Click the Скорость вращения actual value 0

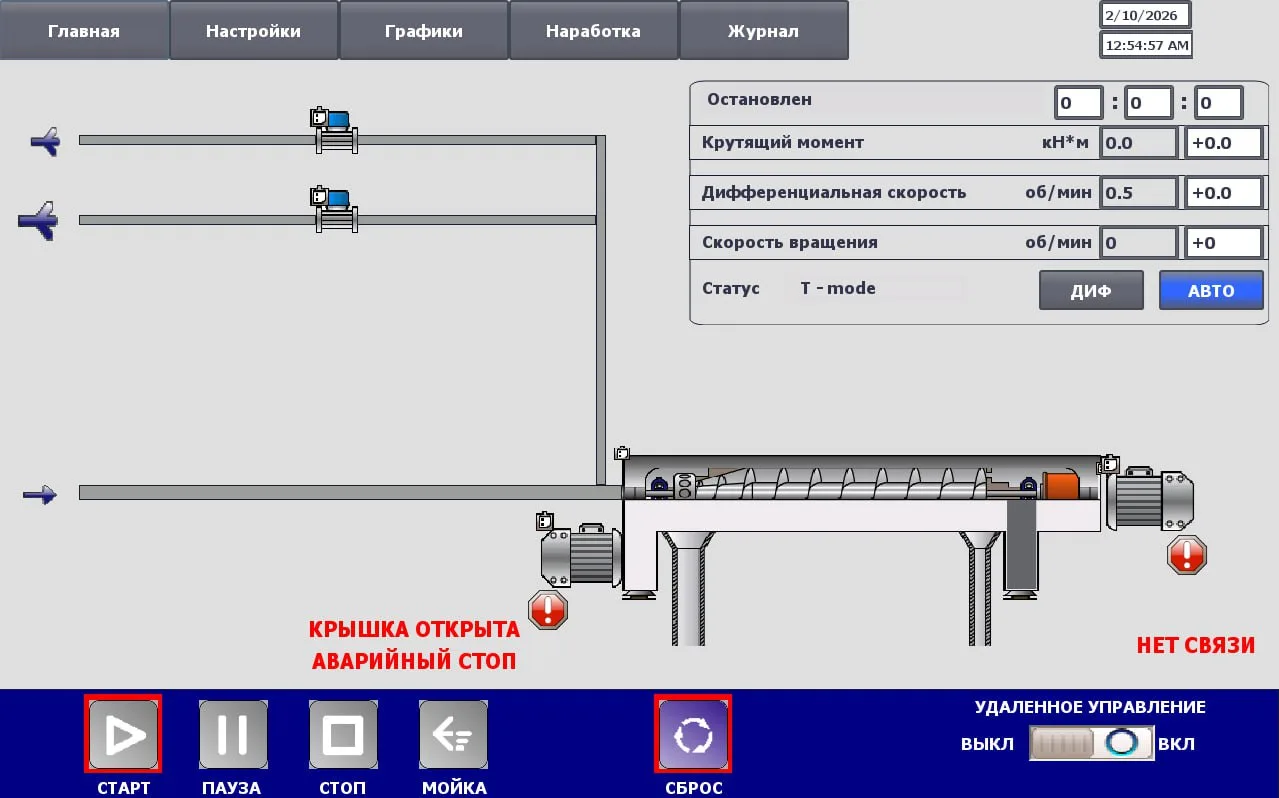pyautogui.click(x=1139, y=242)
